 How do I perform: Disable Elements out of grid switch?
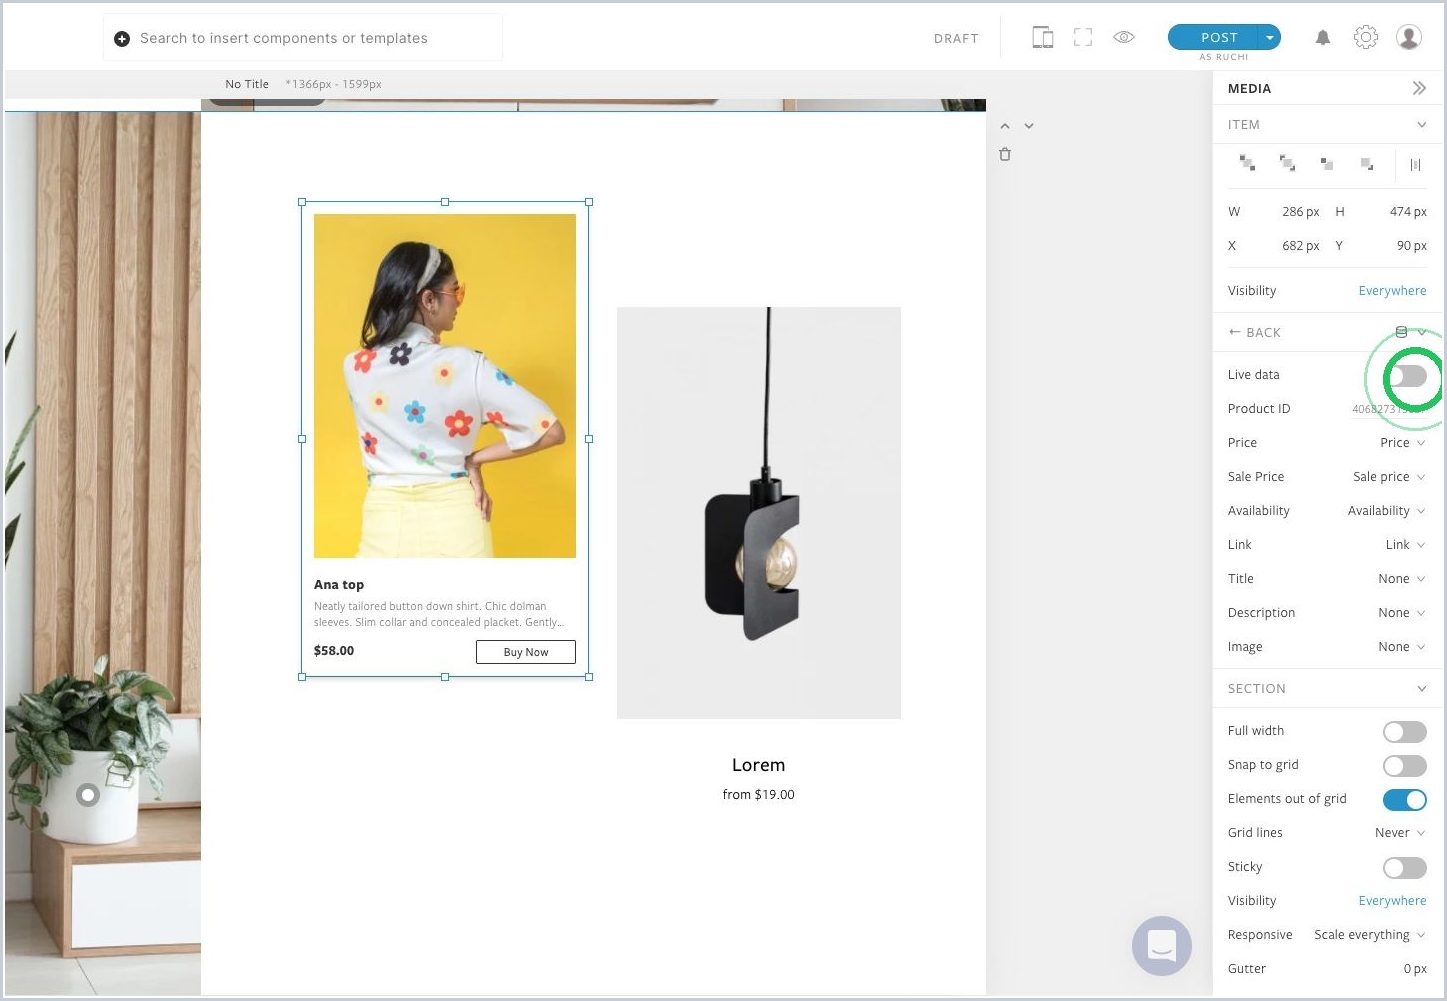tap(1405, 800)
